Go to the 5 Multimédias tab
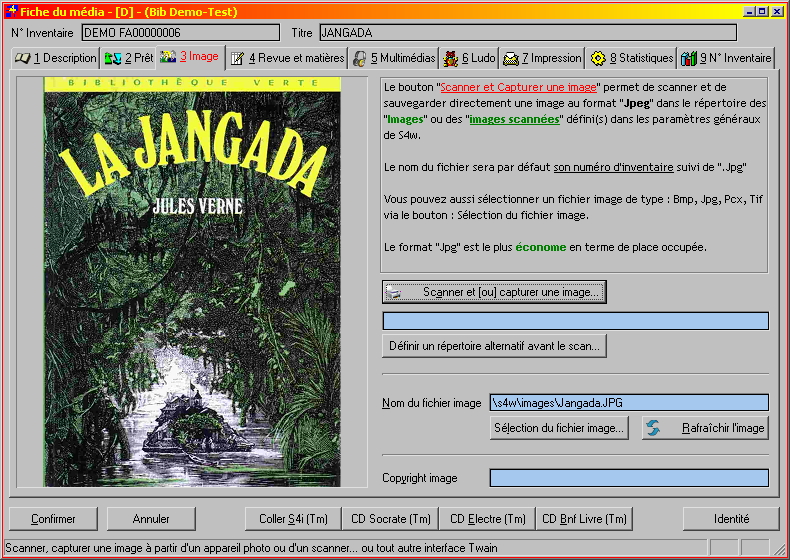 pyautogui.click(x=394, y=58)
